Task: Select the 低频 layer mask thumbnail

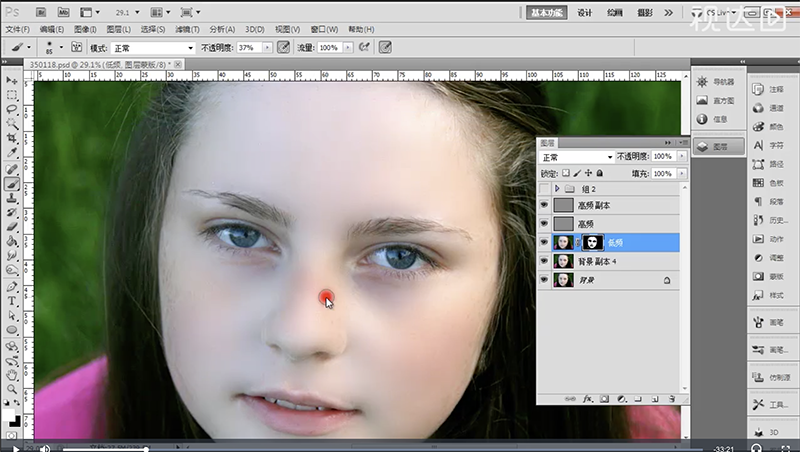Action: click(x=592, y=242)
